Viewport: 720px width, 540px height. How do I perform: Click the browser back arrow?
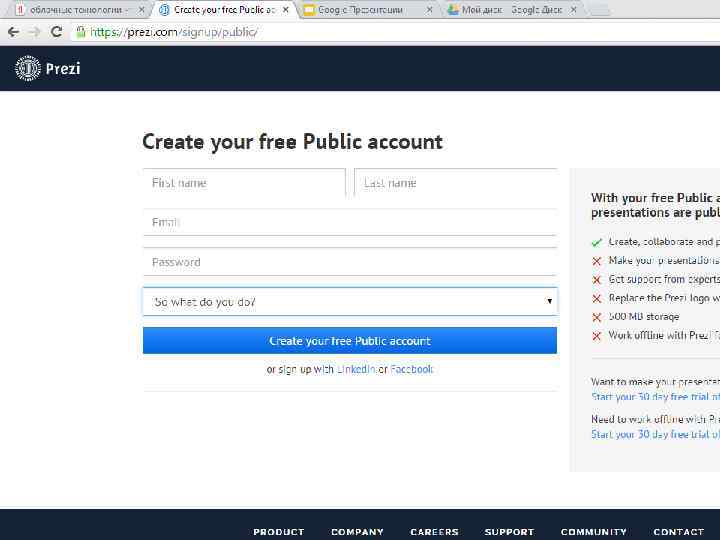pyautogui.click(x=13, y=32)
